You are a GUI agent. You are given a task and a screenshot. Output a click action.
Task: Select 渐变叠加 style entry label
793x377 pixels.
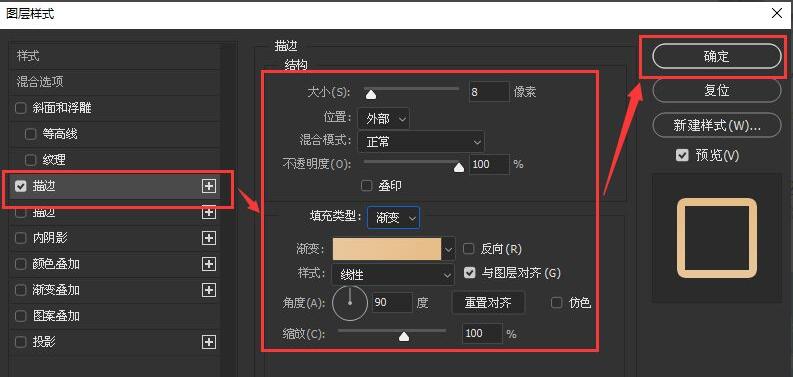pyautogui.click(x=56, y=290)
